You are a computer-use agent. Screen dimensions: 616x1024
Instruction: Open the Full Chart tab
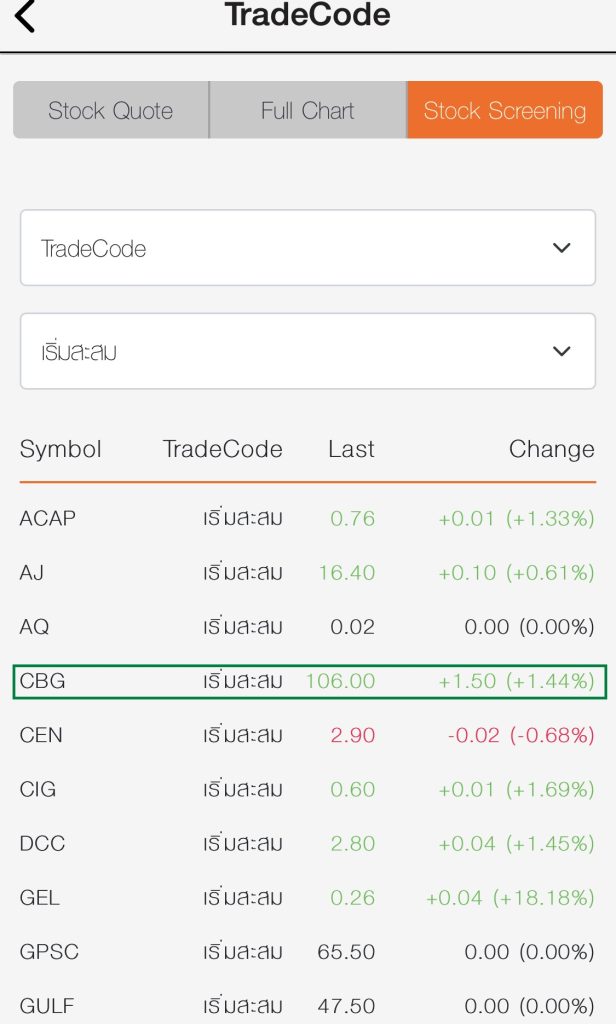(308, 110)
